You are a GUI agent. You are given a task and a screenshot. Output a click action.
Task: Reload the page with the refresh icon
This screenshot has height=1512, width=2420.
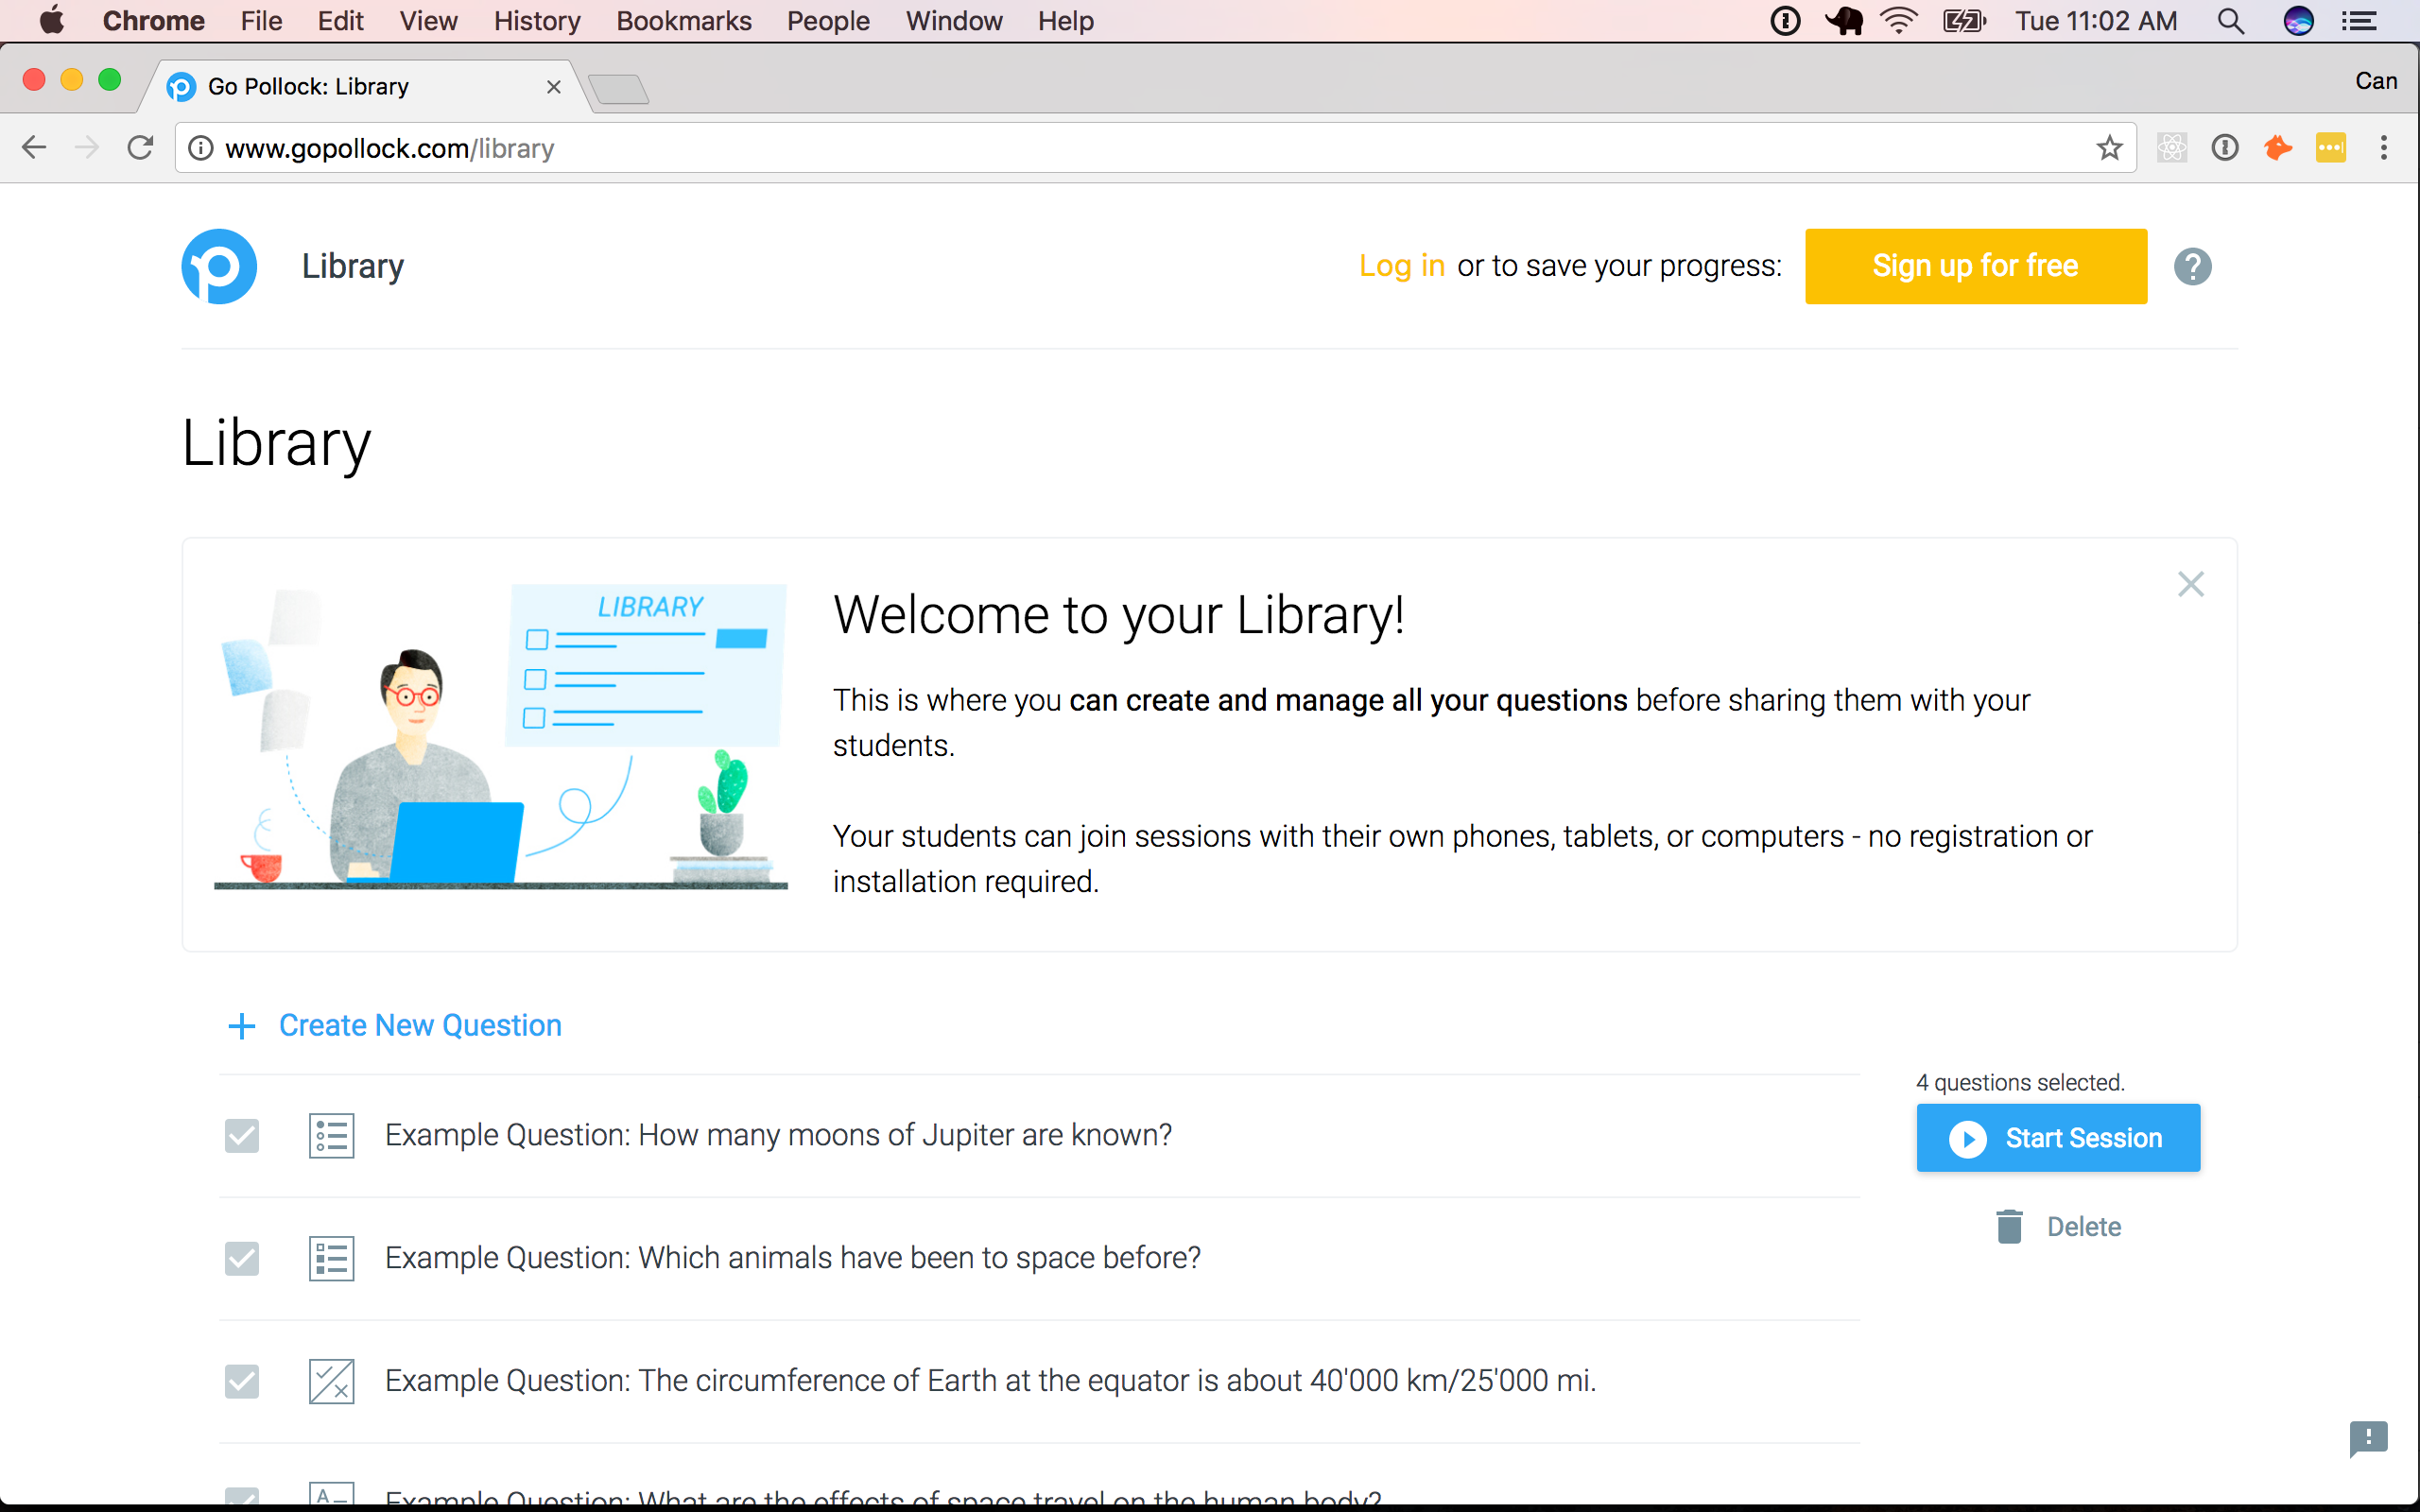pyautogui.click(x=140, y=148)
